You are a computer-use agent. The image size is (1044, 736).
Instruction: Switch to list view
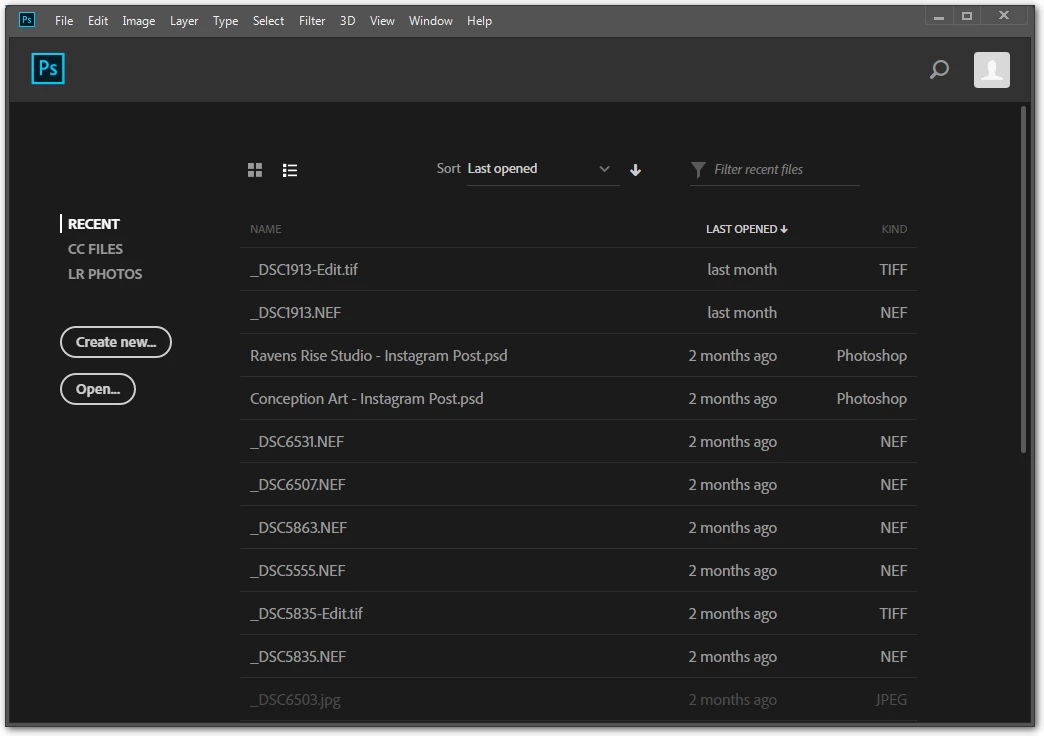pos(290,171)
